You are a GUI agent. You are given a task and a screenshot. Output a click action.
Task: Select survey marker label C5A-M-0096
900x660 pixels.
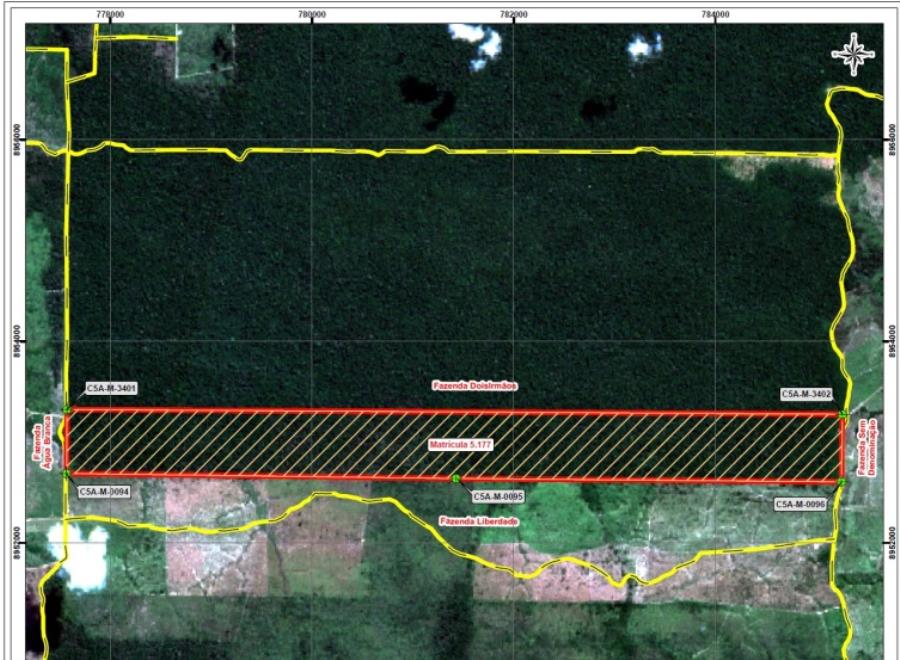[x=801, y=504]
